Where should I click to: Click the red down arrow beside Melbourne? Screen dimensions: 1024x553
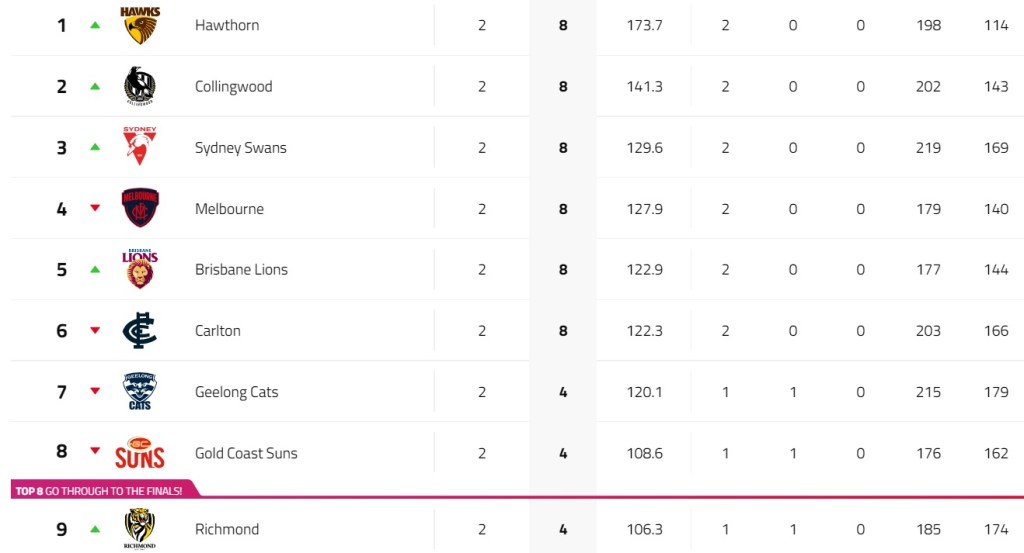[95, 208]
